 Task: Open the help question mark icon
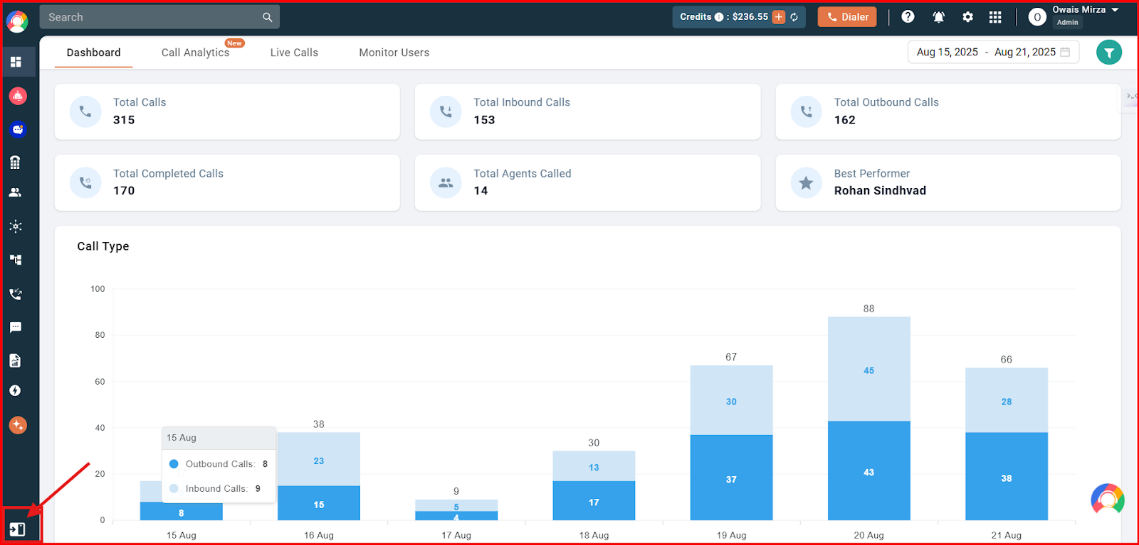[x=908, y=17]
